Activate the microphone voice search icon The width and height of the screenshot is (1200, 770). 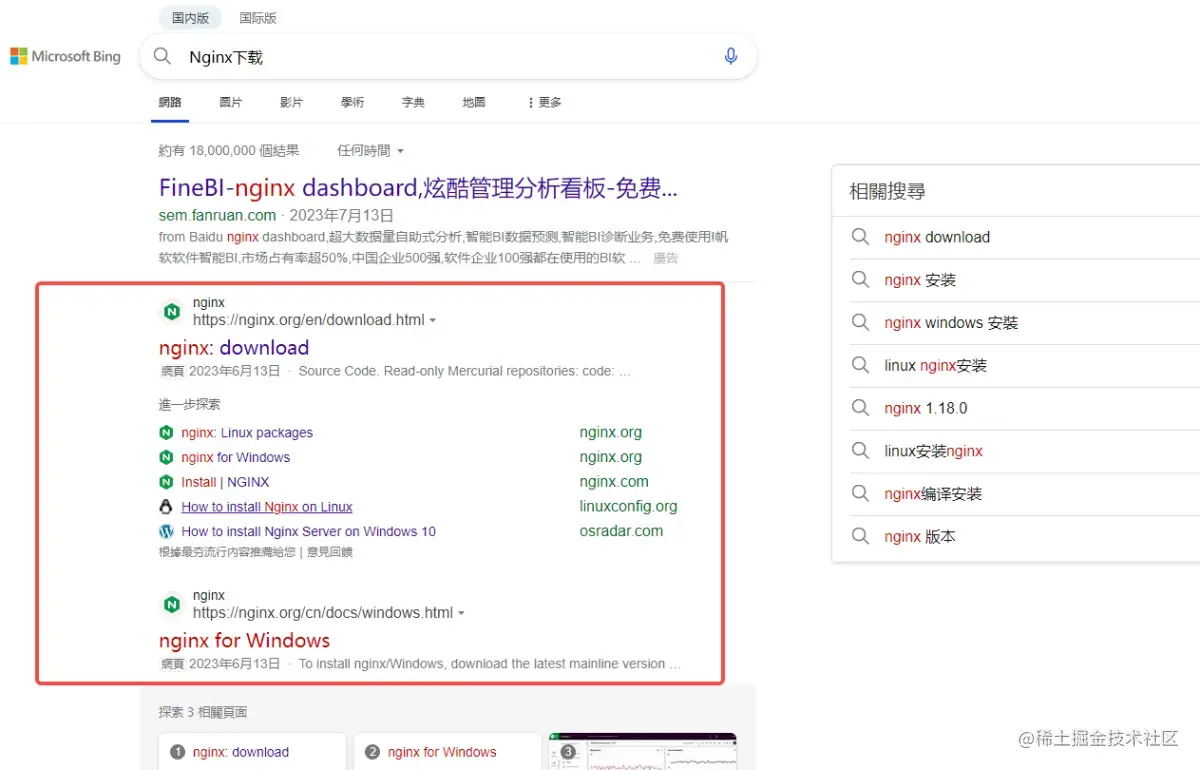(x=731, y=57)
